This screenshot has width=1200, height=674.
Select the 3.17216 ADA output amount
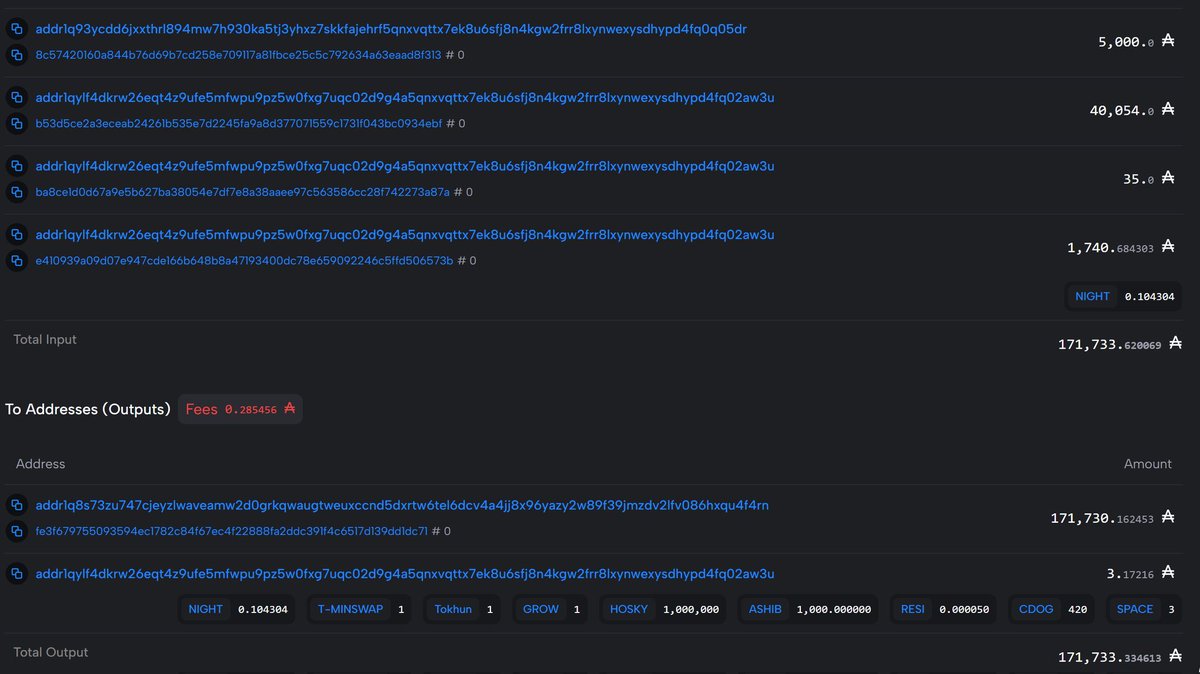coord(1140,574)
